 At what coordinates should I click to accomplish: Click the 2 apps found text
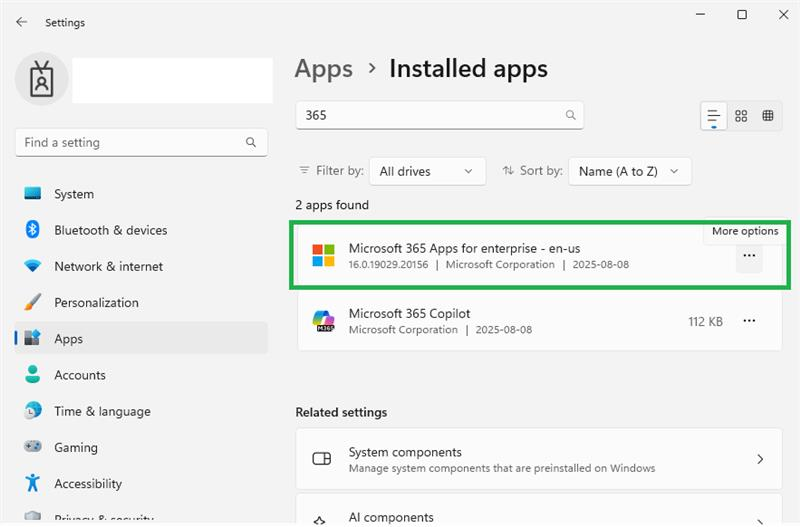click(332, 205)
